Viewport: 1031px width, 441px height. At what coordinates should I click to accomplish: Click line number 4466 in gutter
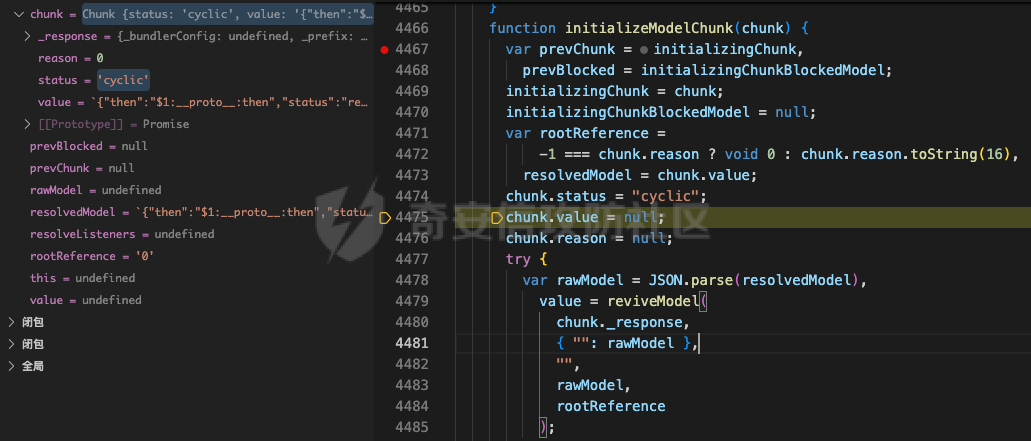click(x=412, y=28)
